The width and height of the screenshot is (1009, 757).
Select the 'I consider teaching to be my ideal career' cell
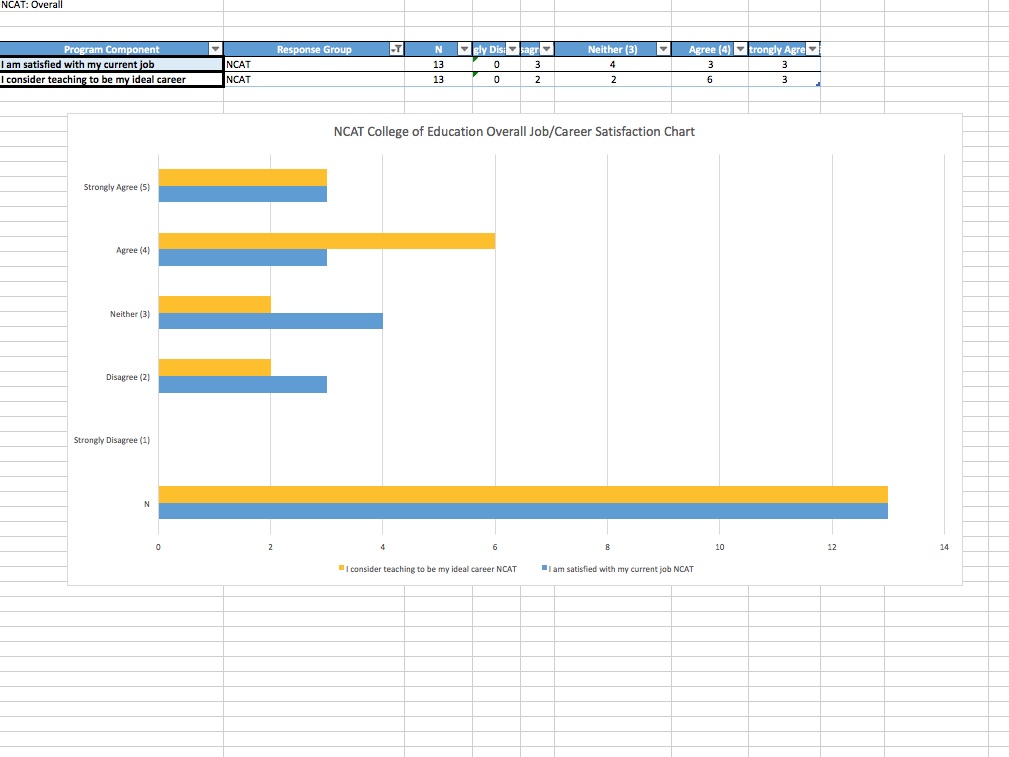(x=111, y=79)
